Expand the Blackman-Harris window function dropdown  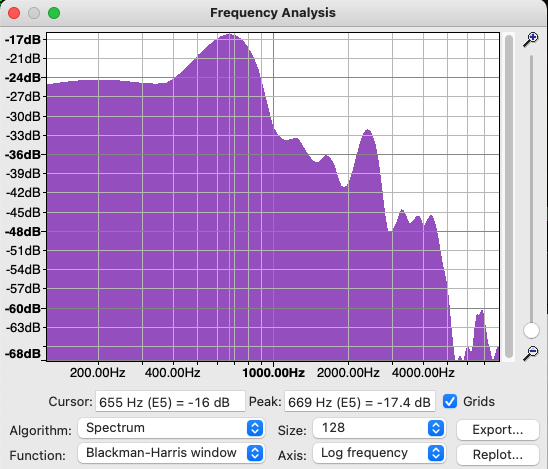click(171, 453)
